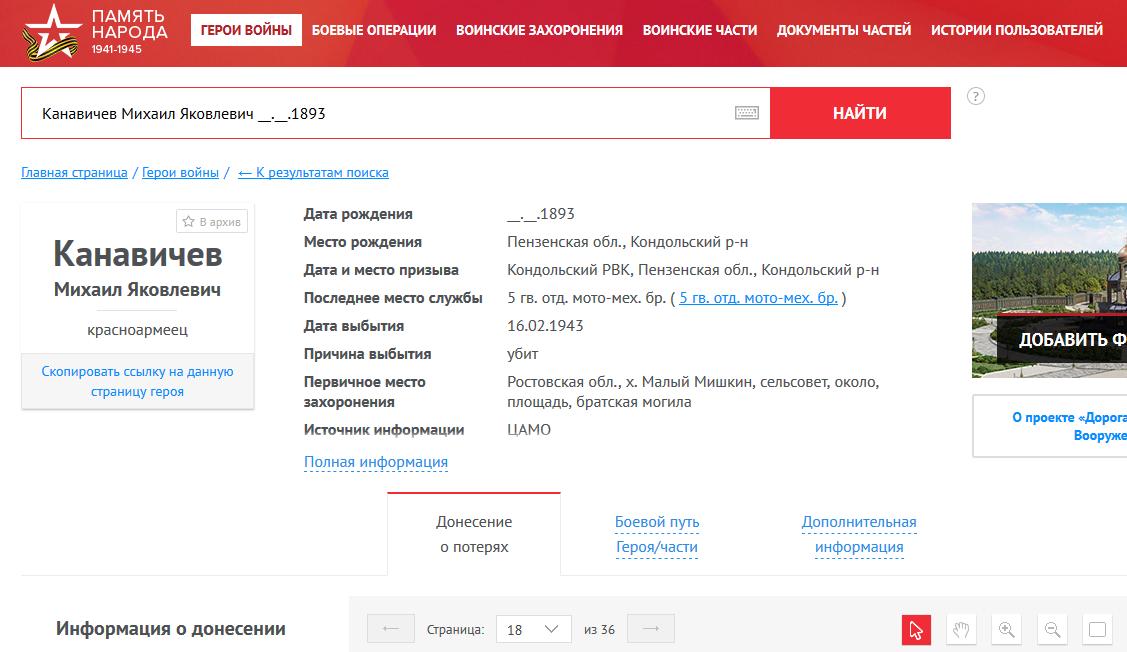
Task: Open the virtual keyboard icon in search box
Action: pyautogui.click(x=747, y=113)
